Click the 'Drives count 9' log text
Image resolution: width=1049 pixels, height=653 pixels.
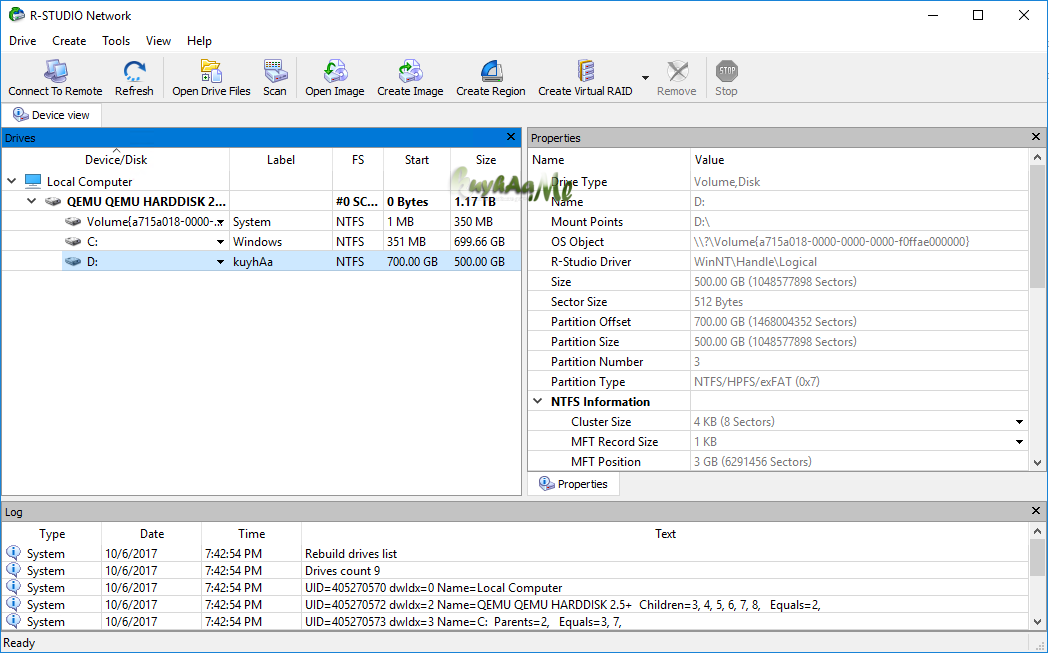coord(342,571)
